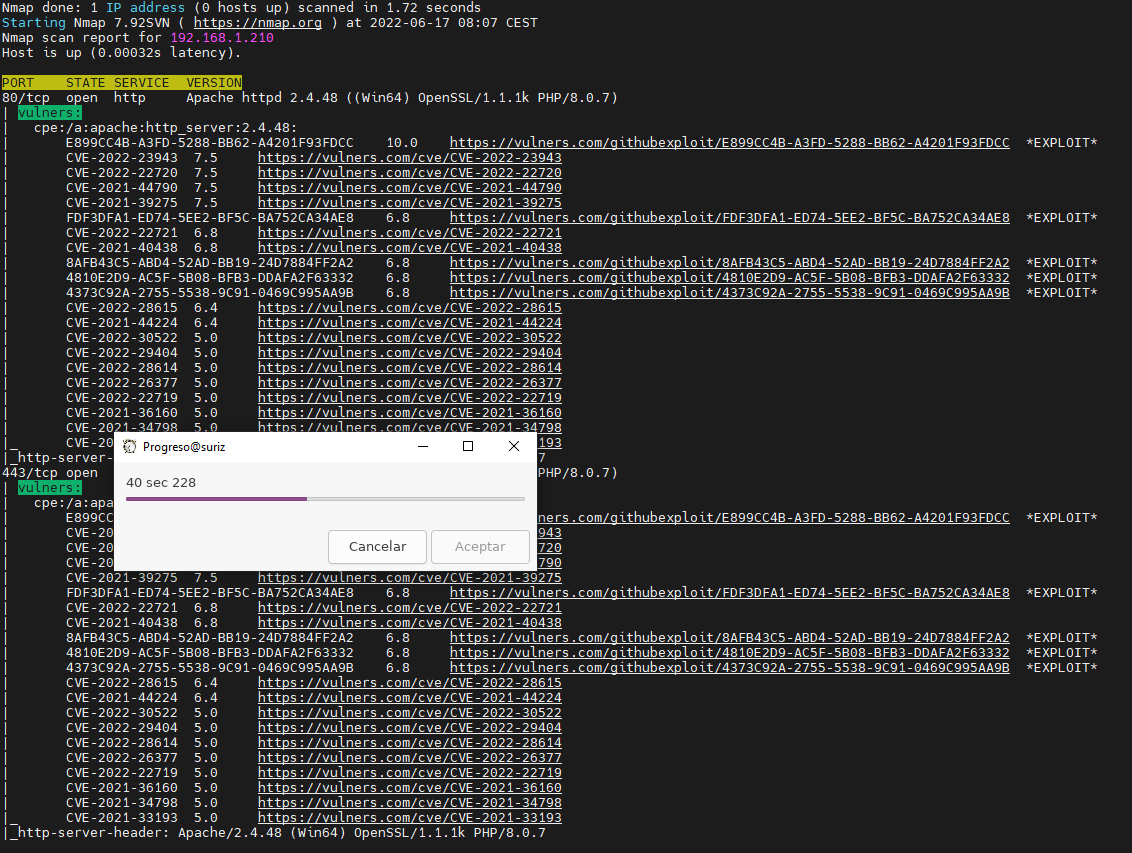The height and width of the screenshot is (853, 1132).
Task: Click the '10.0' score on top E899CC4B row
Action: tap(402, 143)
